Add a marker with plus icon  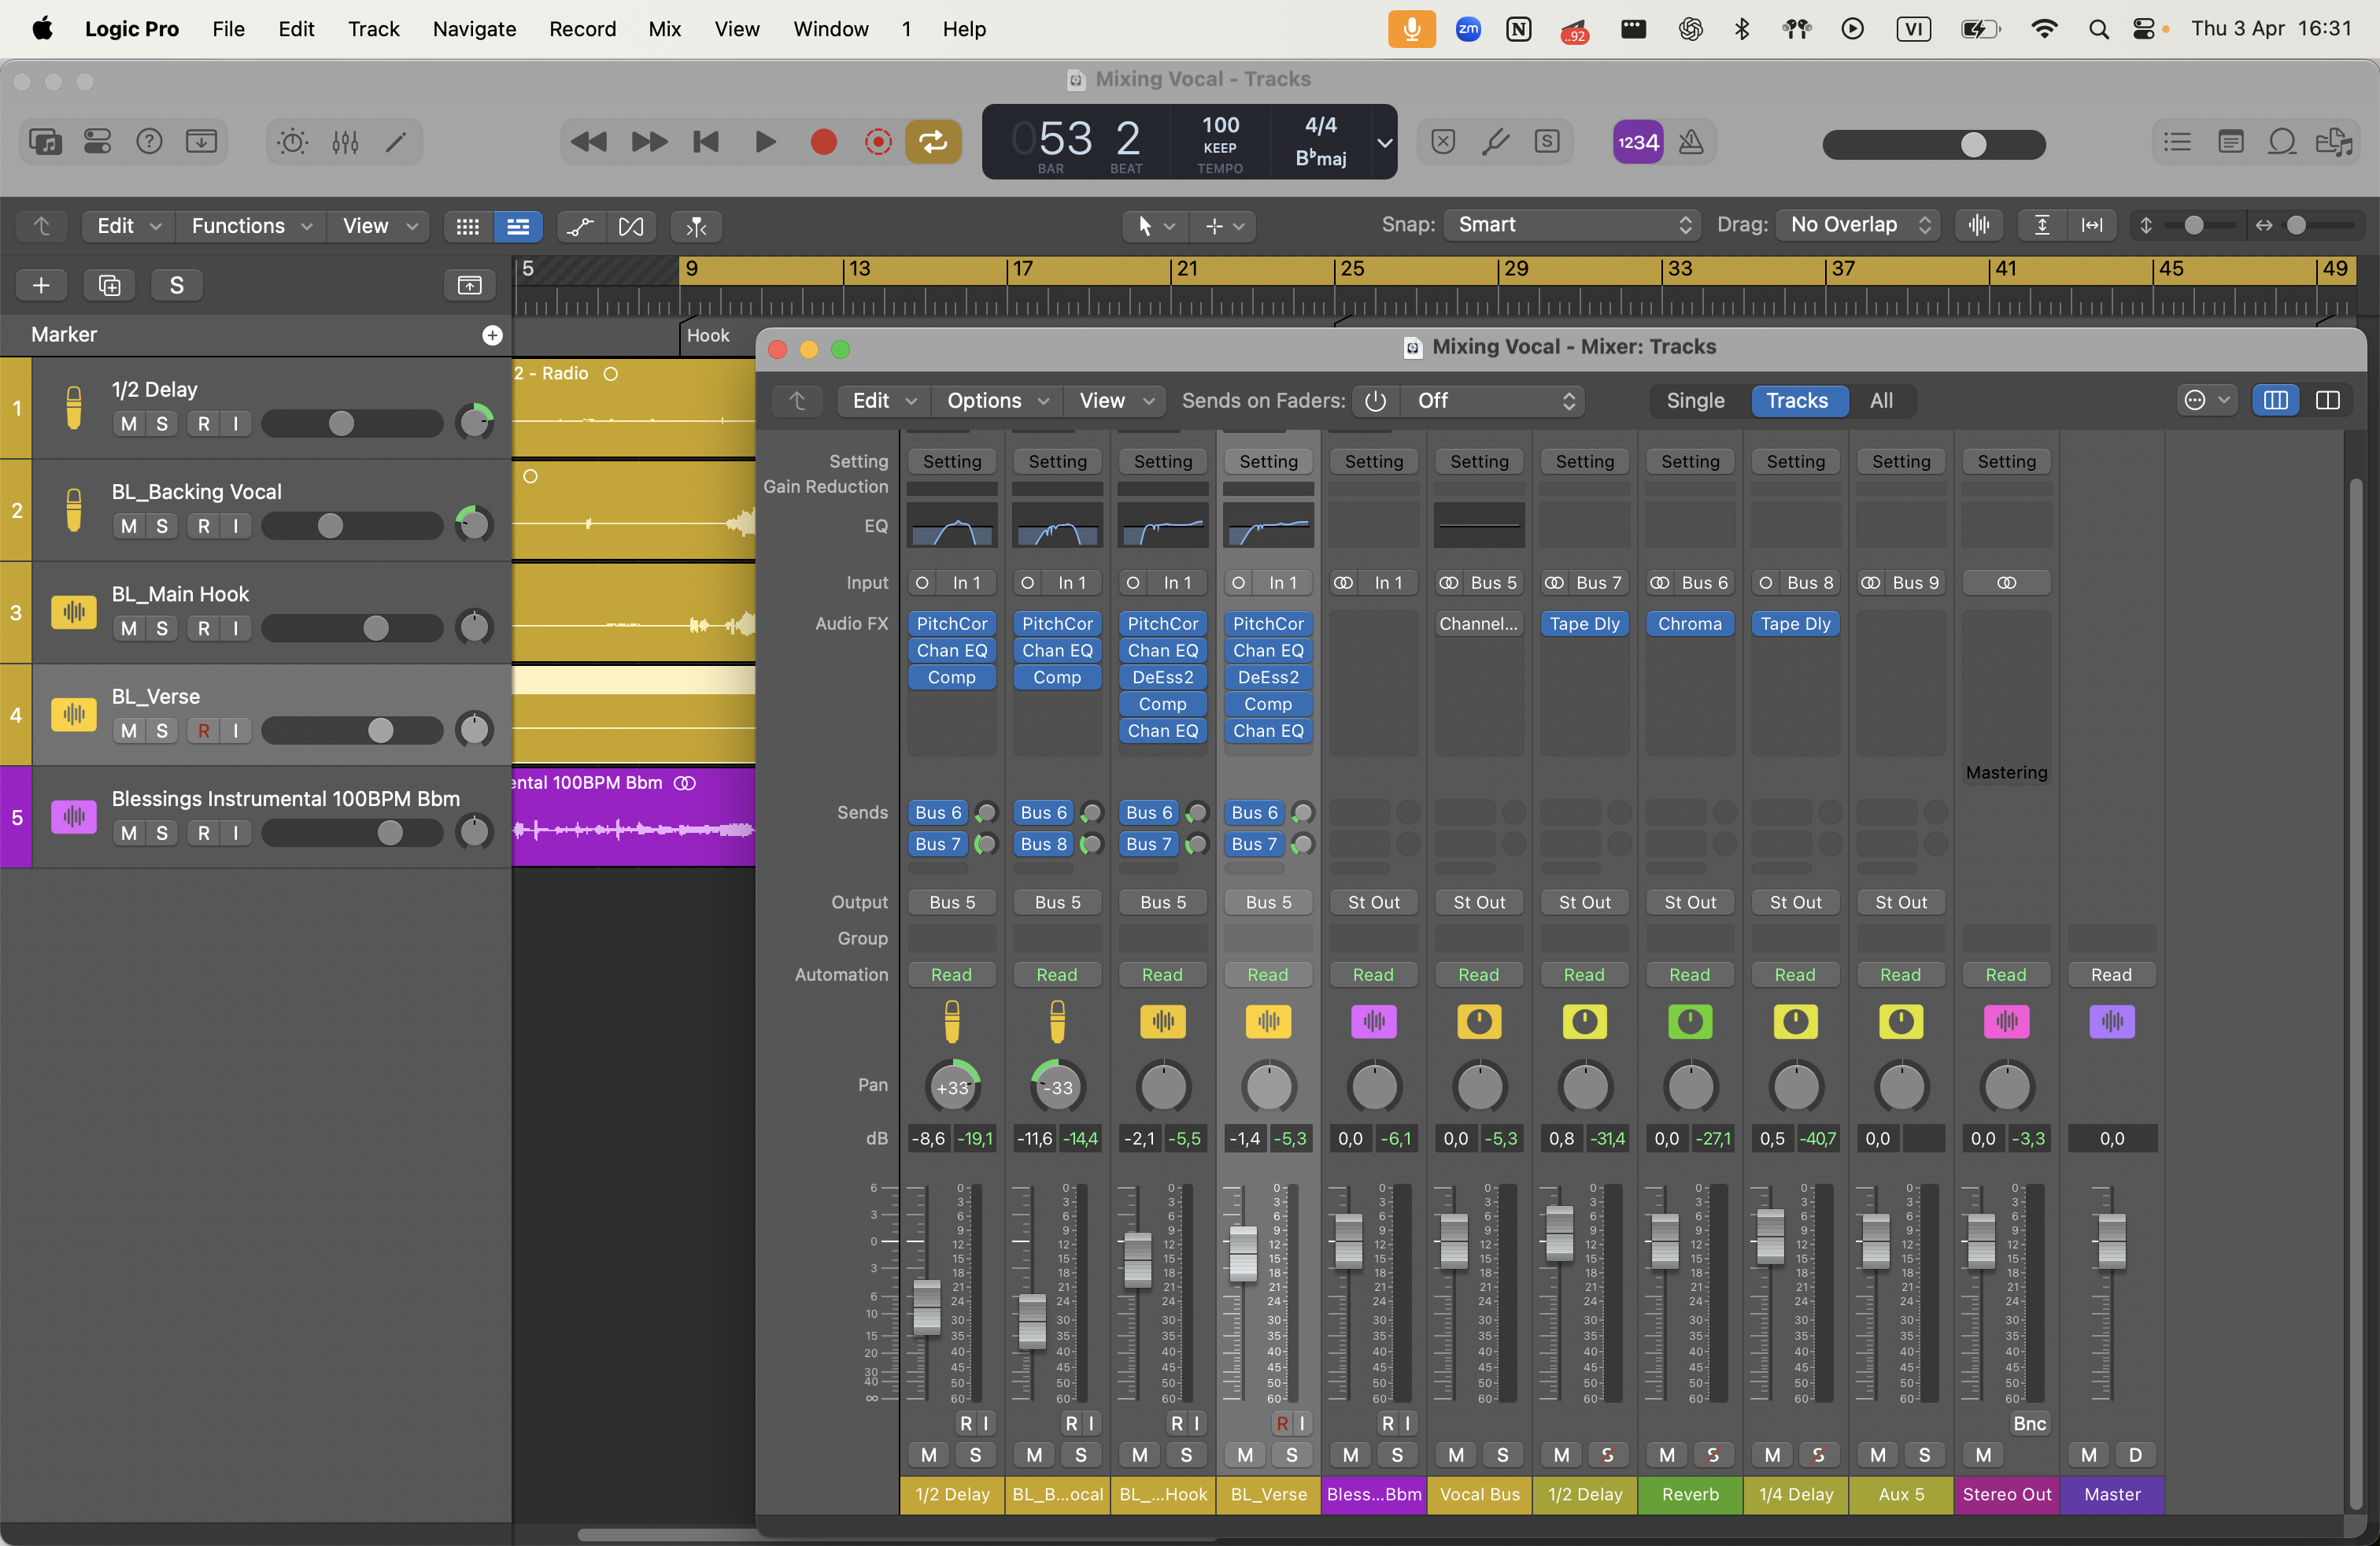point(492,335)
